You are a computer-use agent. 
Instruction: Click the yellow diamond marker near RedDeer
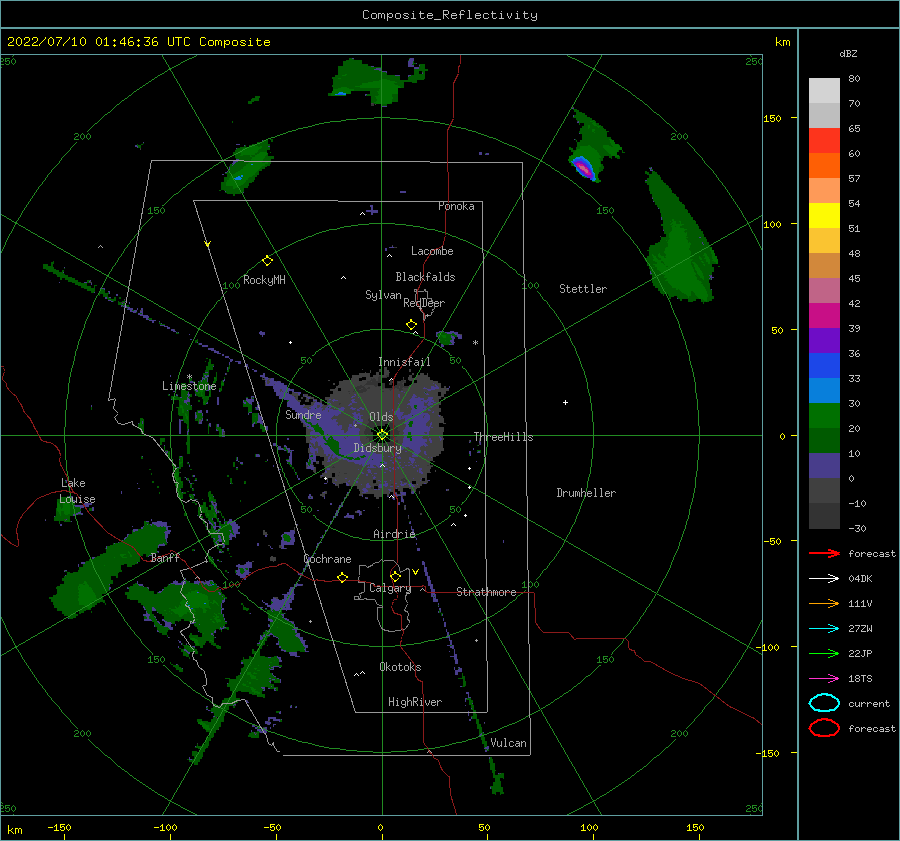[x=411, y=325]
